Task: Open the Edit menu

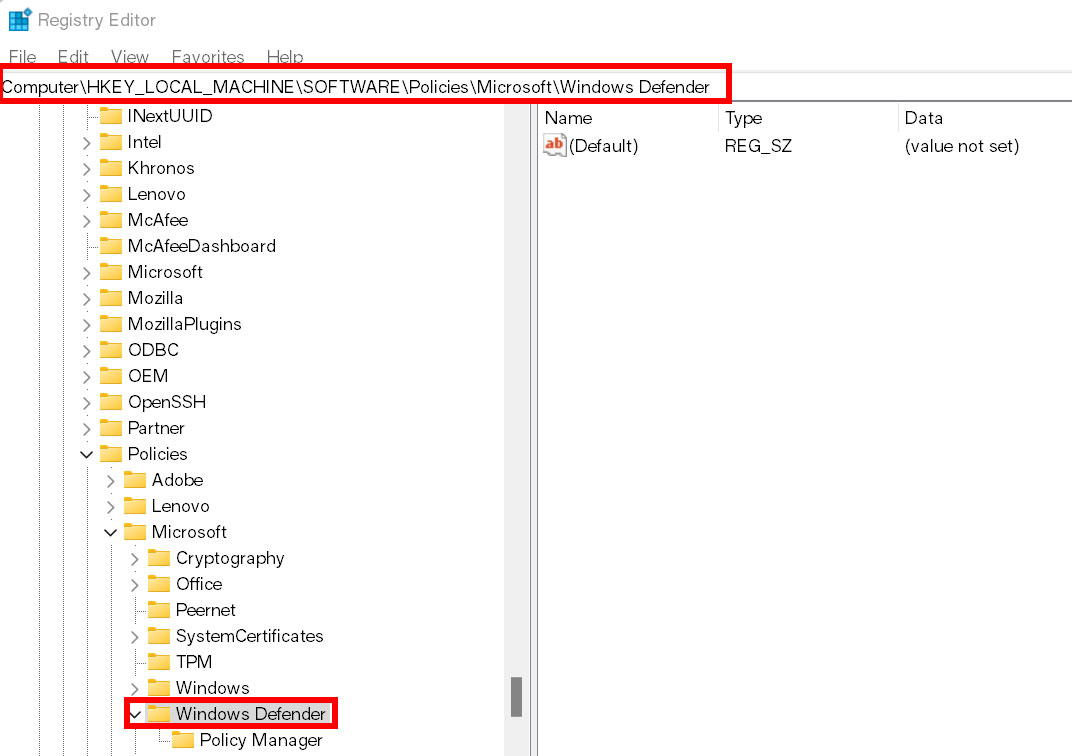Action: (x=72, y=57)
